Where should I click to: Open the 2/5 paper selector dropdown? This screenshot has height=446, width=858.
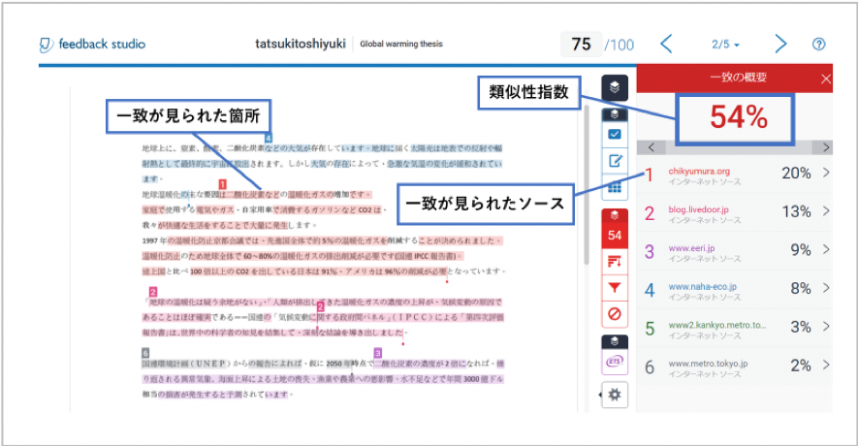click(x=726, y=44)
